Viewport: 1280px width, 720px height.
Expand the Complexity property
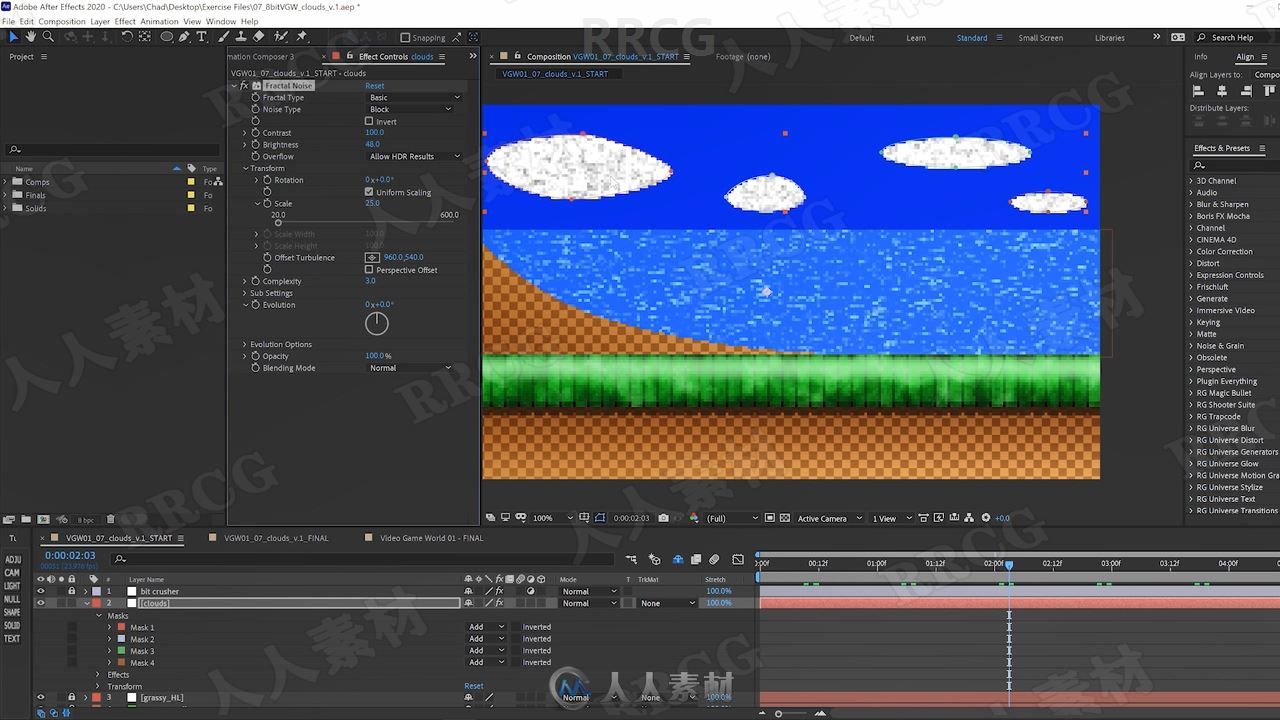[244, 282]
